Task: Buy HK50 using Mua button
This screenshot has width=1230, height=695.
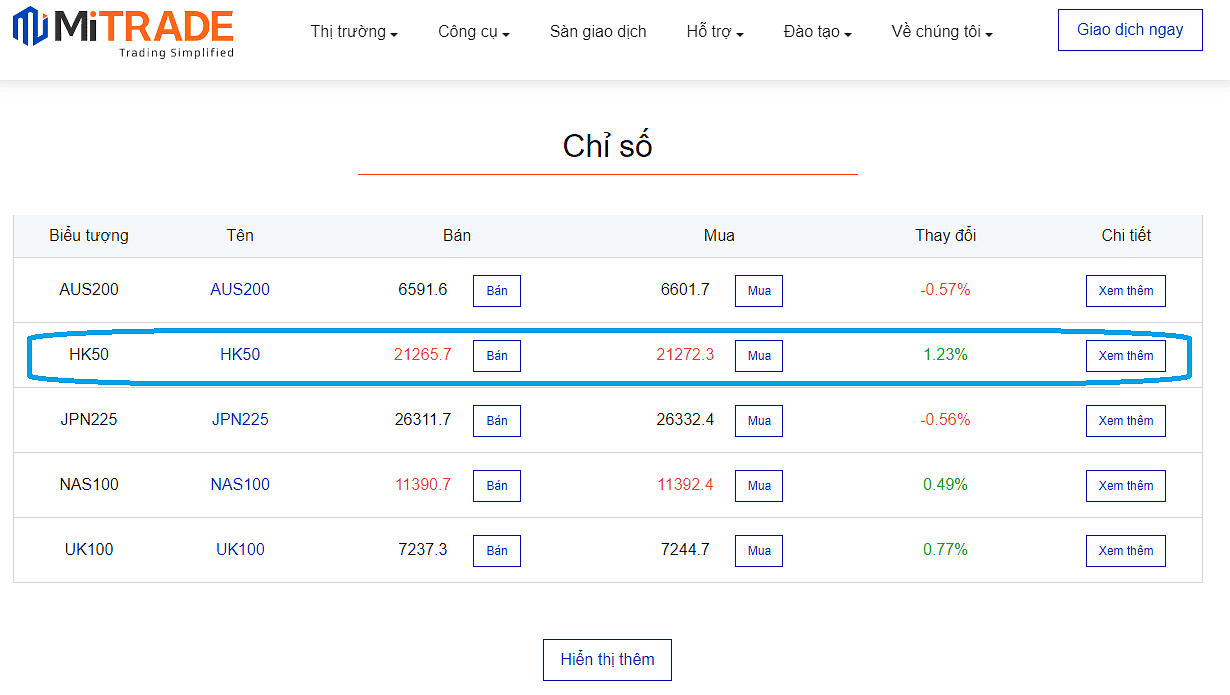Action: coord(759,356)
